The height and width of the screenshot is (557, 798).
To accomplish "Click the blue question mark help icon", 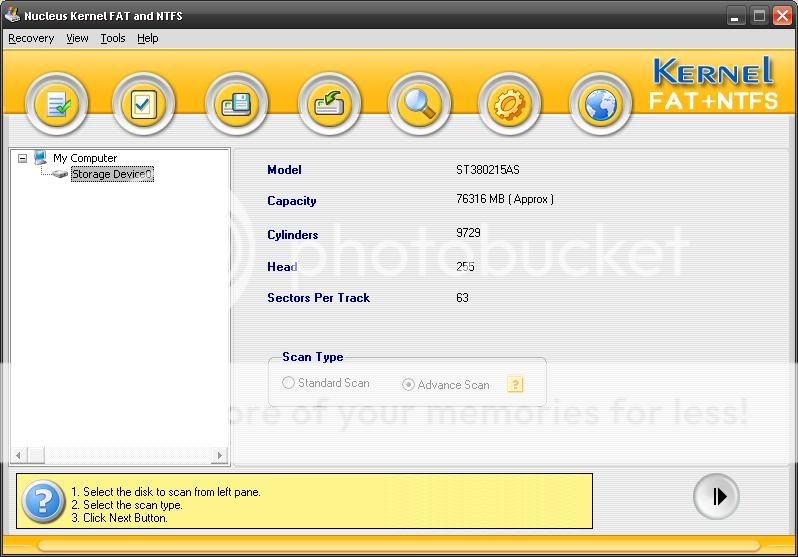I will pyautogui.click(x=43, y=502).
